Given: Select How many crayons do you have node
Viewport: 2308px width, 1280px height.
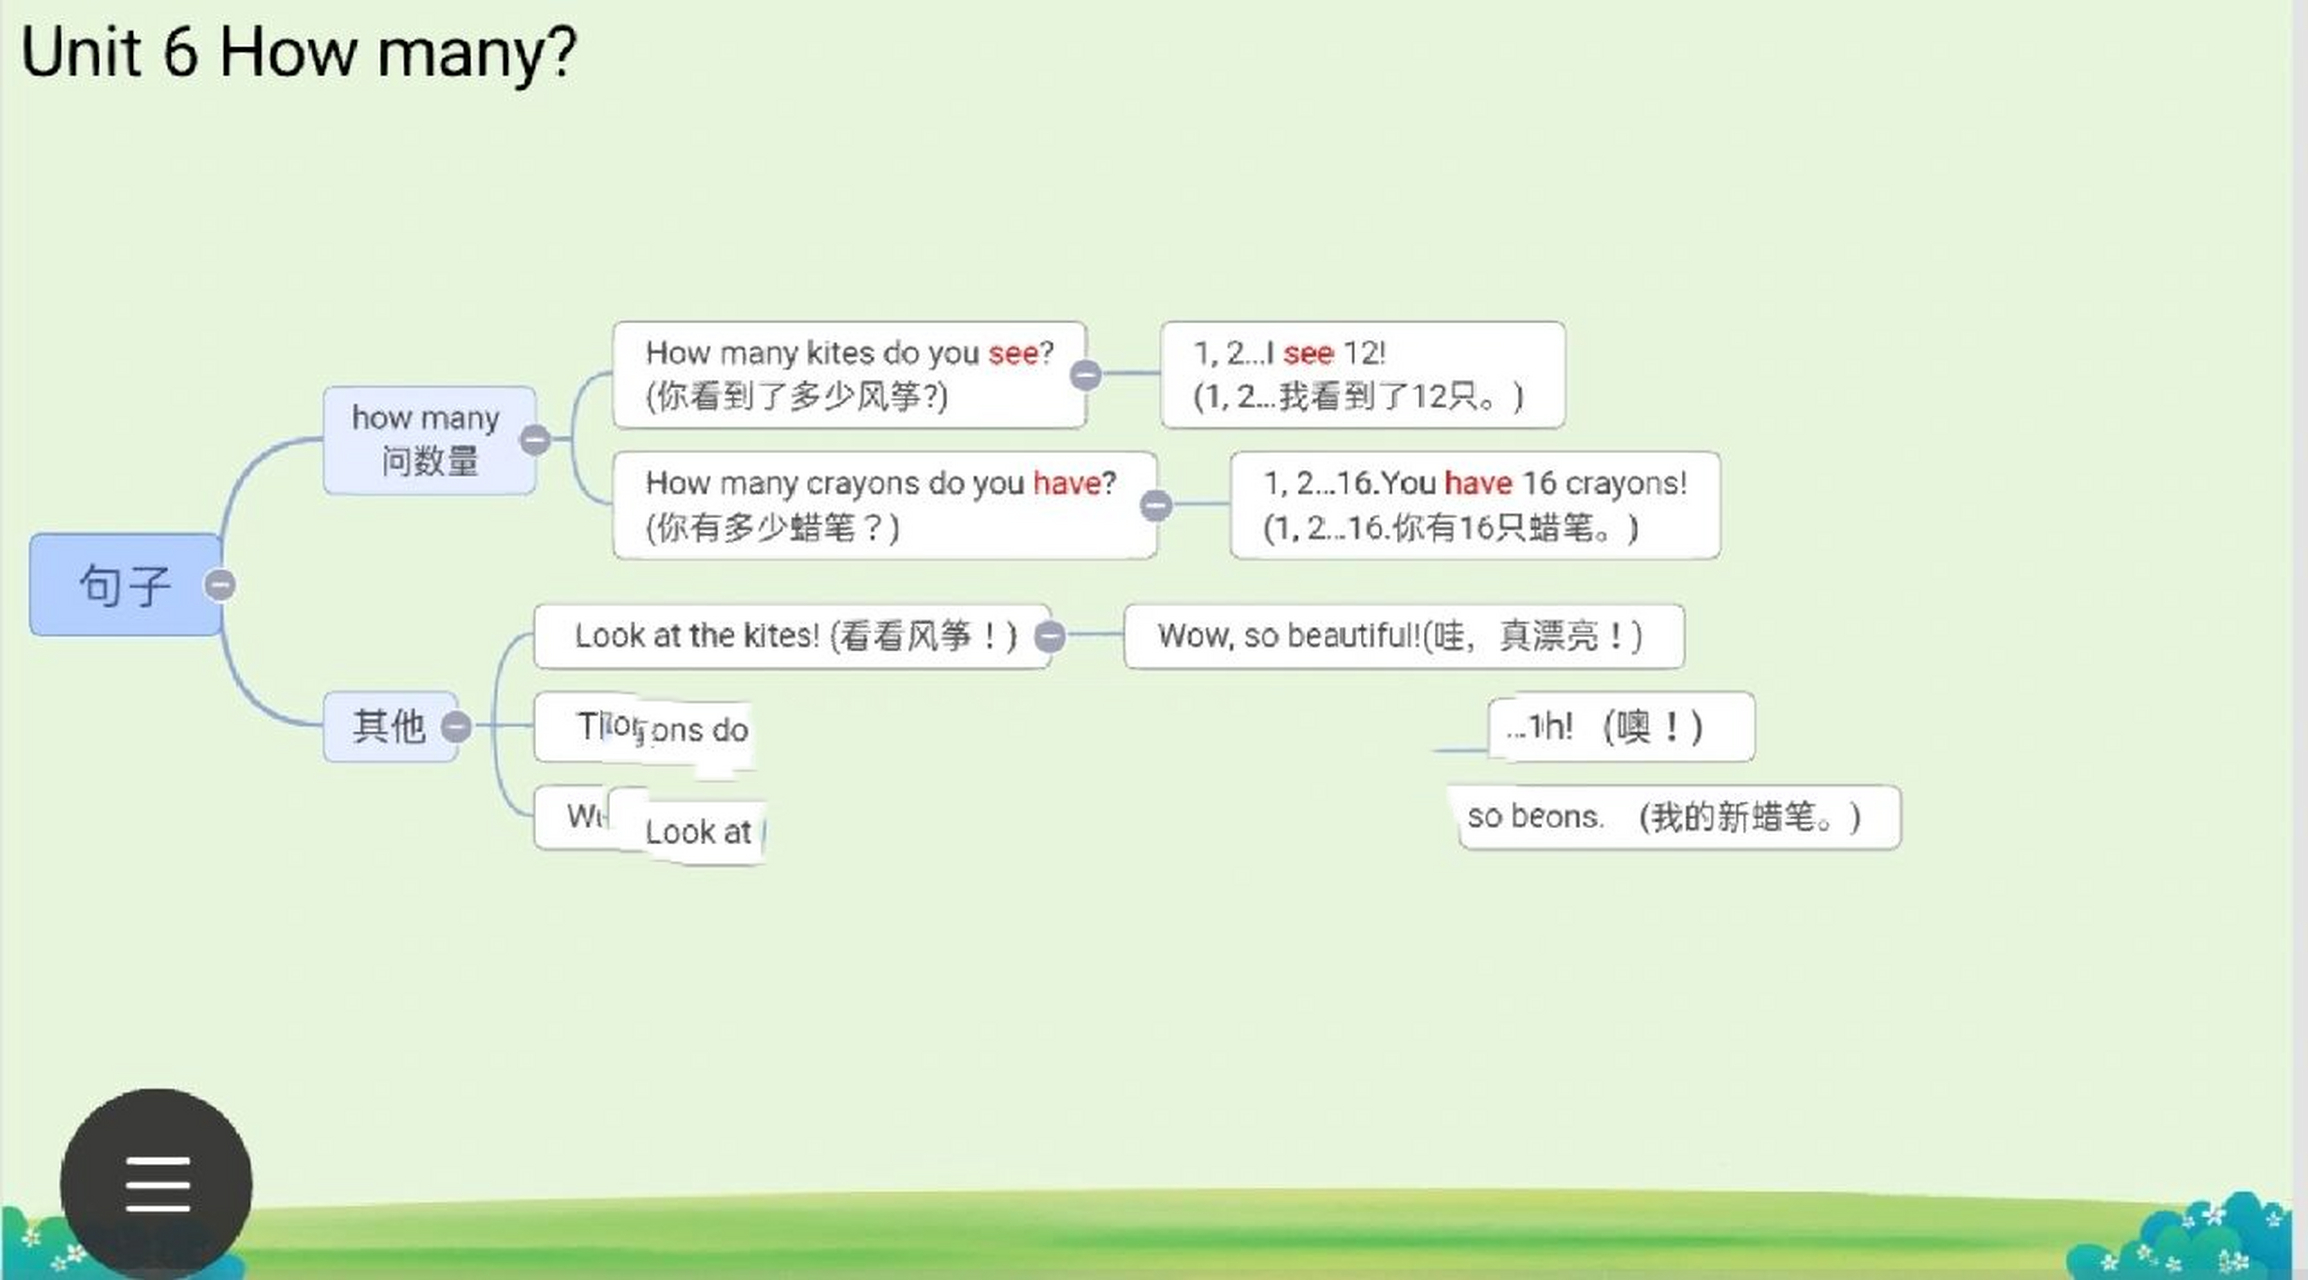Looking at the screenshot, I should [880, 505].
